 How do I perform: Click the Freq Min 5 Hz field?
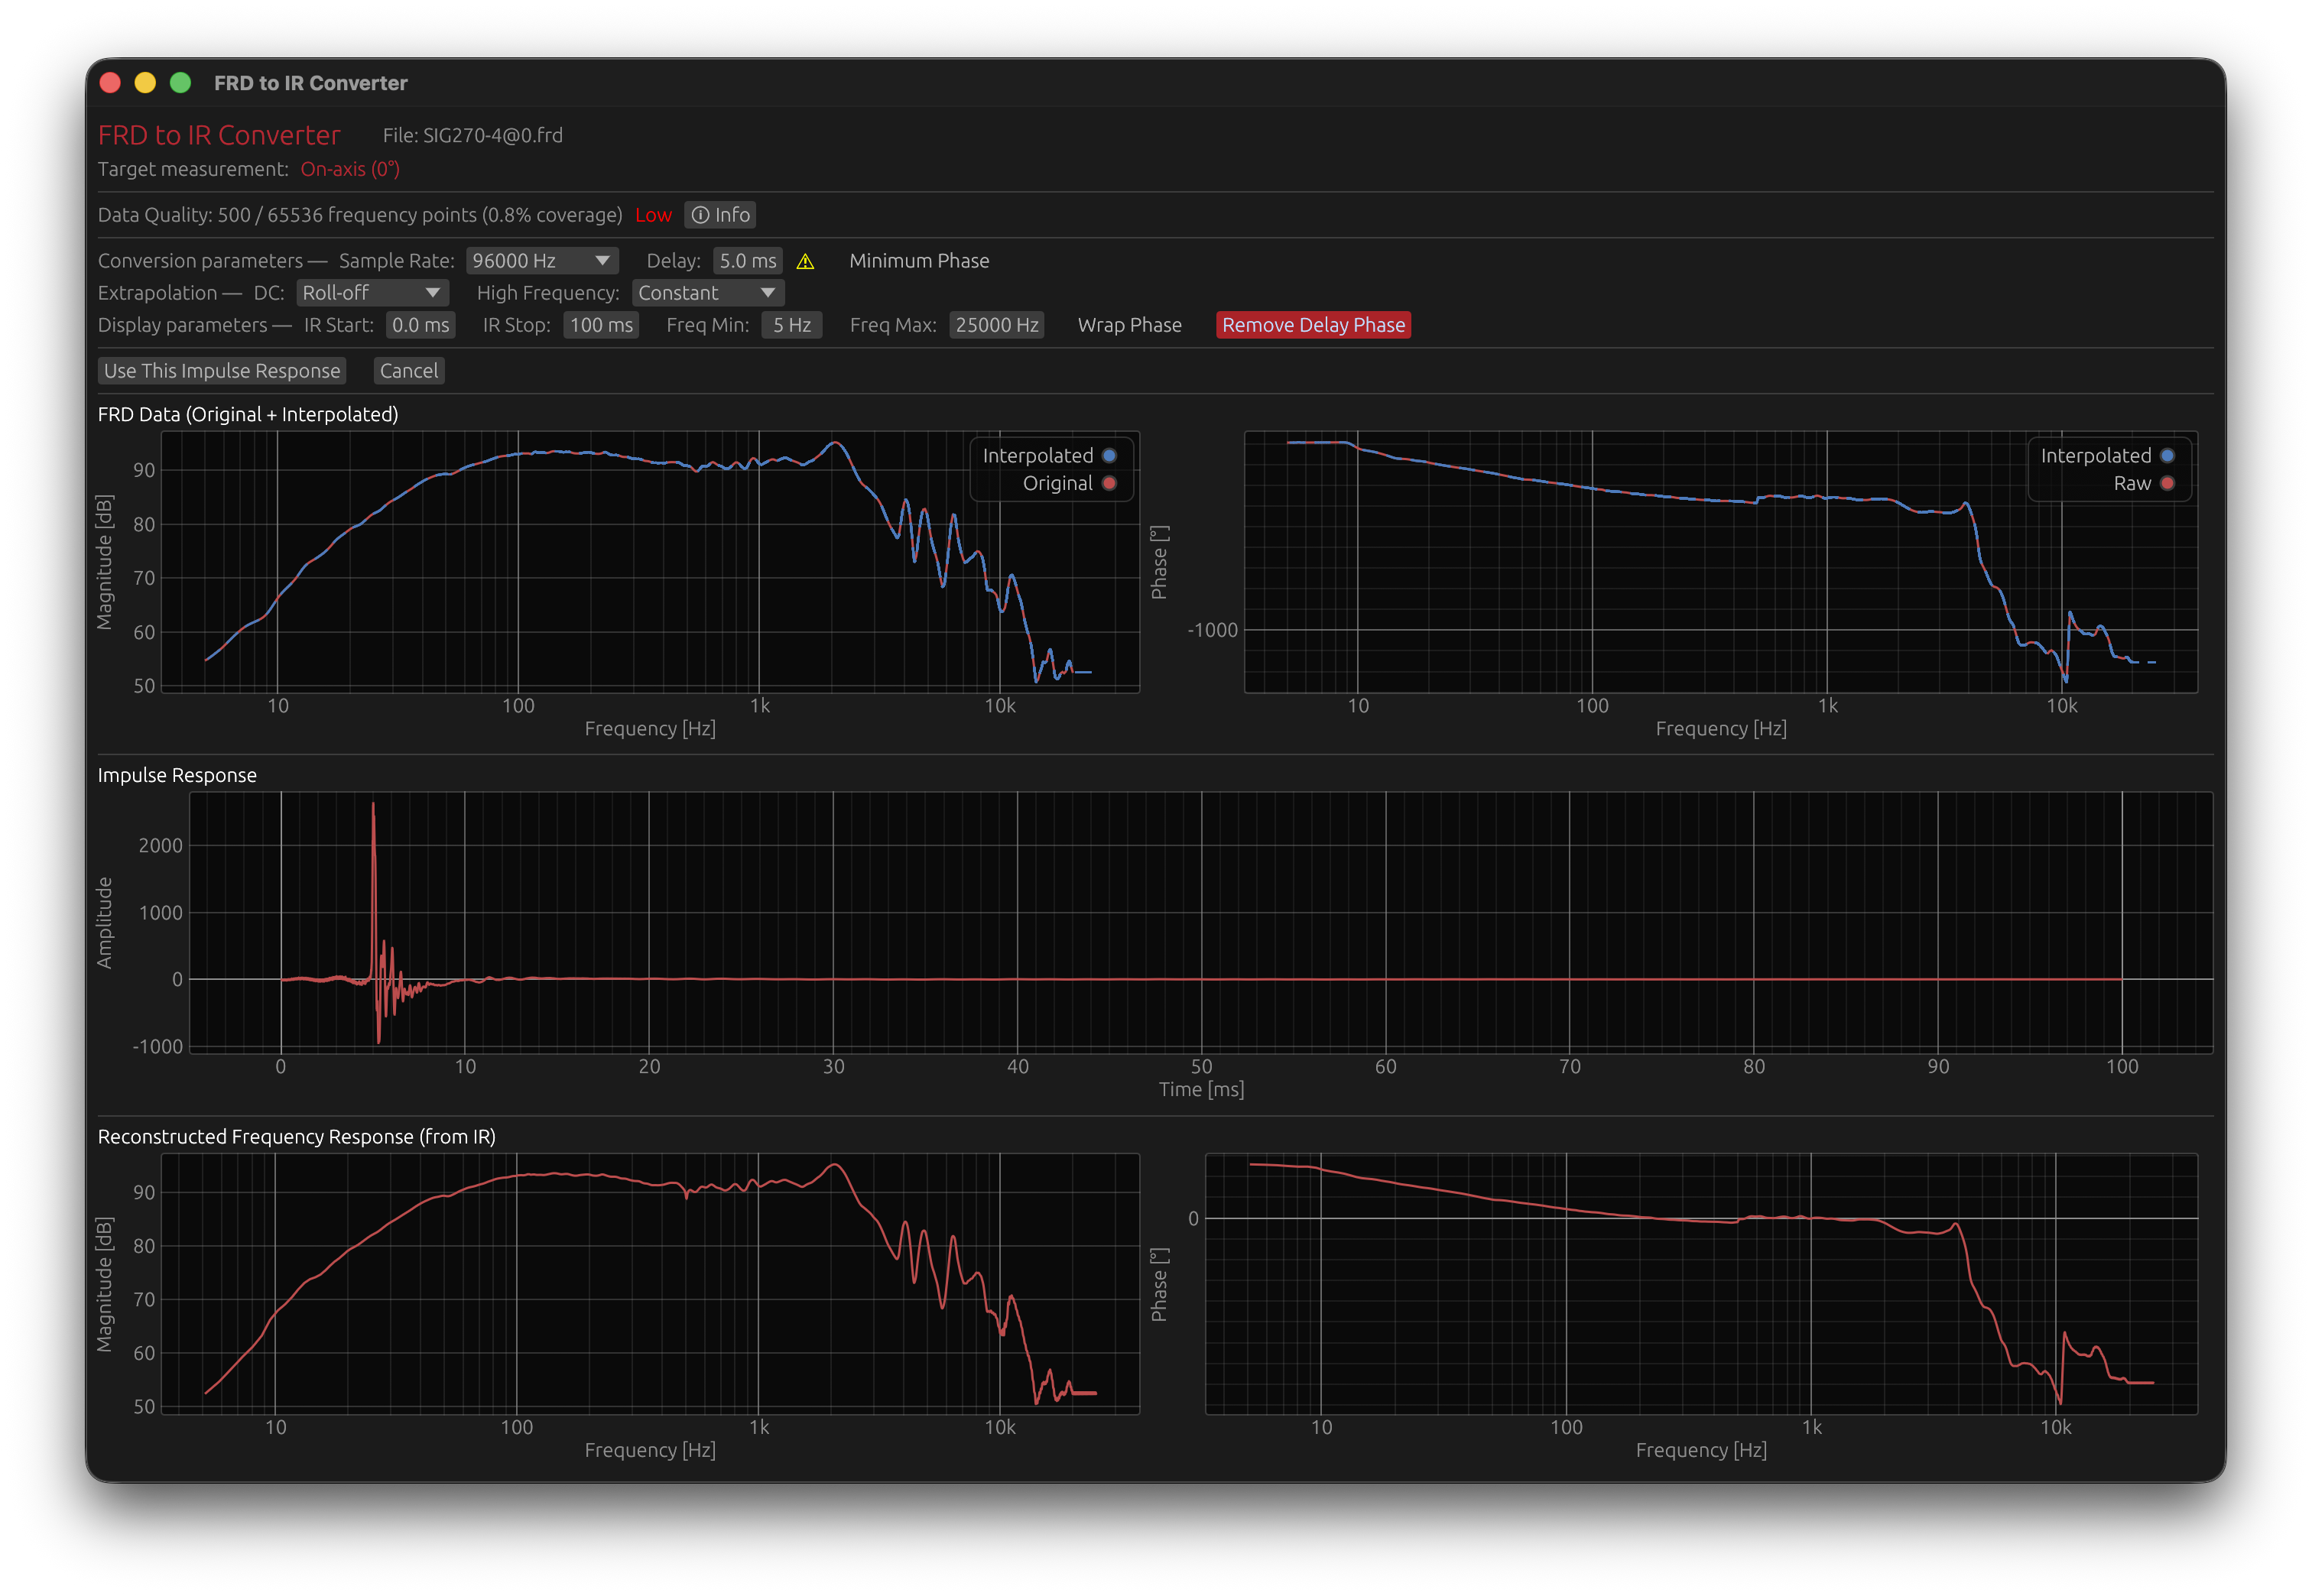click(791, 325)
